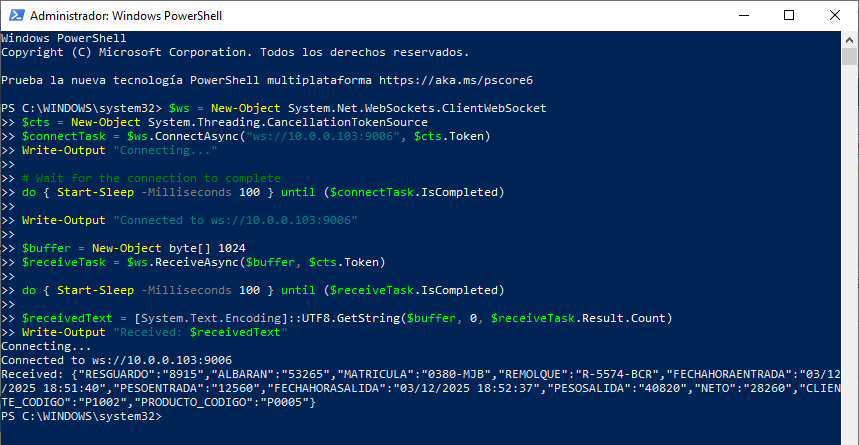Close the Administrador PowerShell window

(835, 16)
